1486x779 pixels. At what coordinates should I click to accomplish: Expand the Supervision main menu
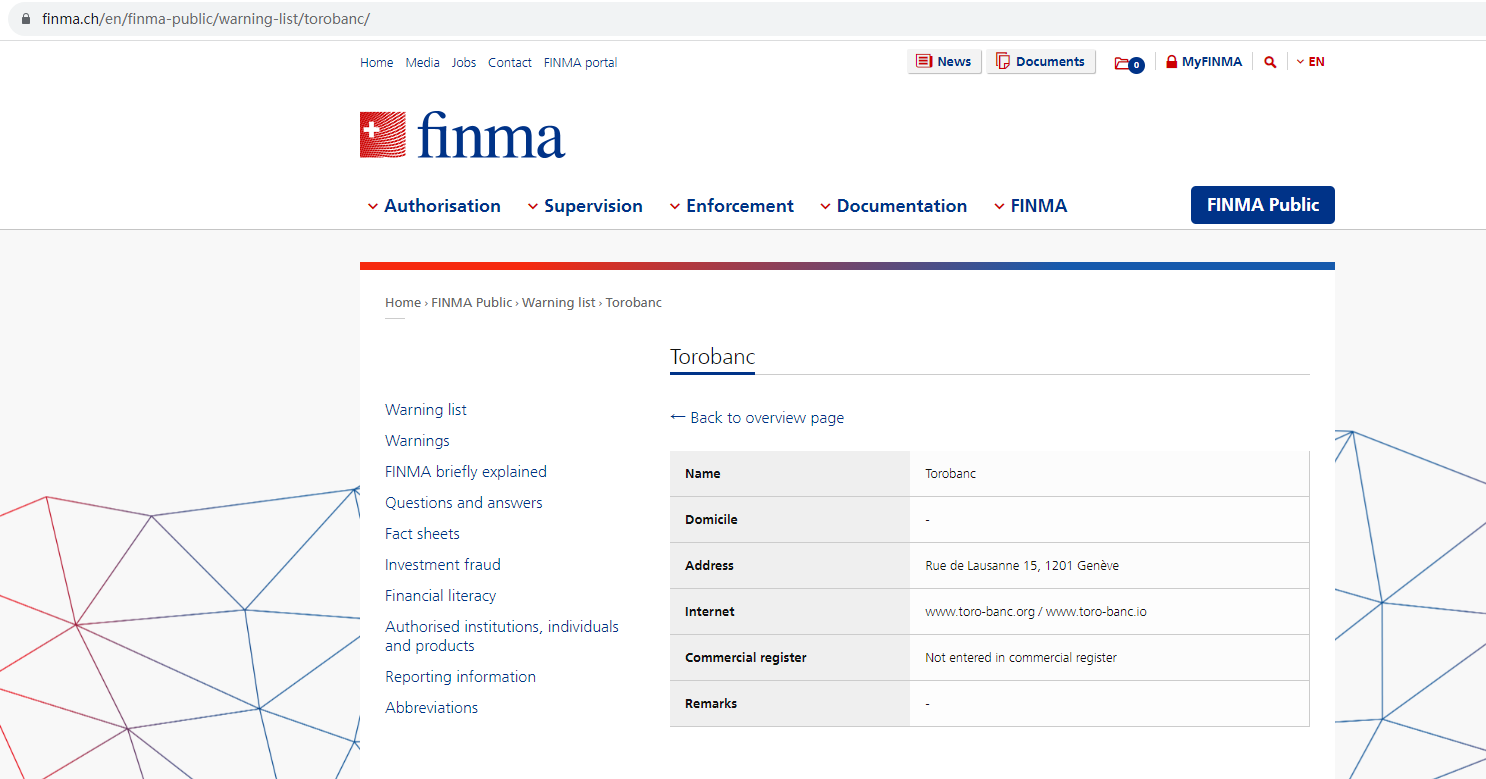tap(585, 206)
